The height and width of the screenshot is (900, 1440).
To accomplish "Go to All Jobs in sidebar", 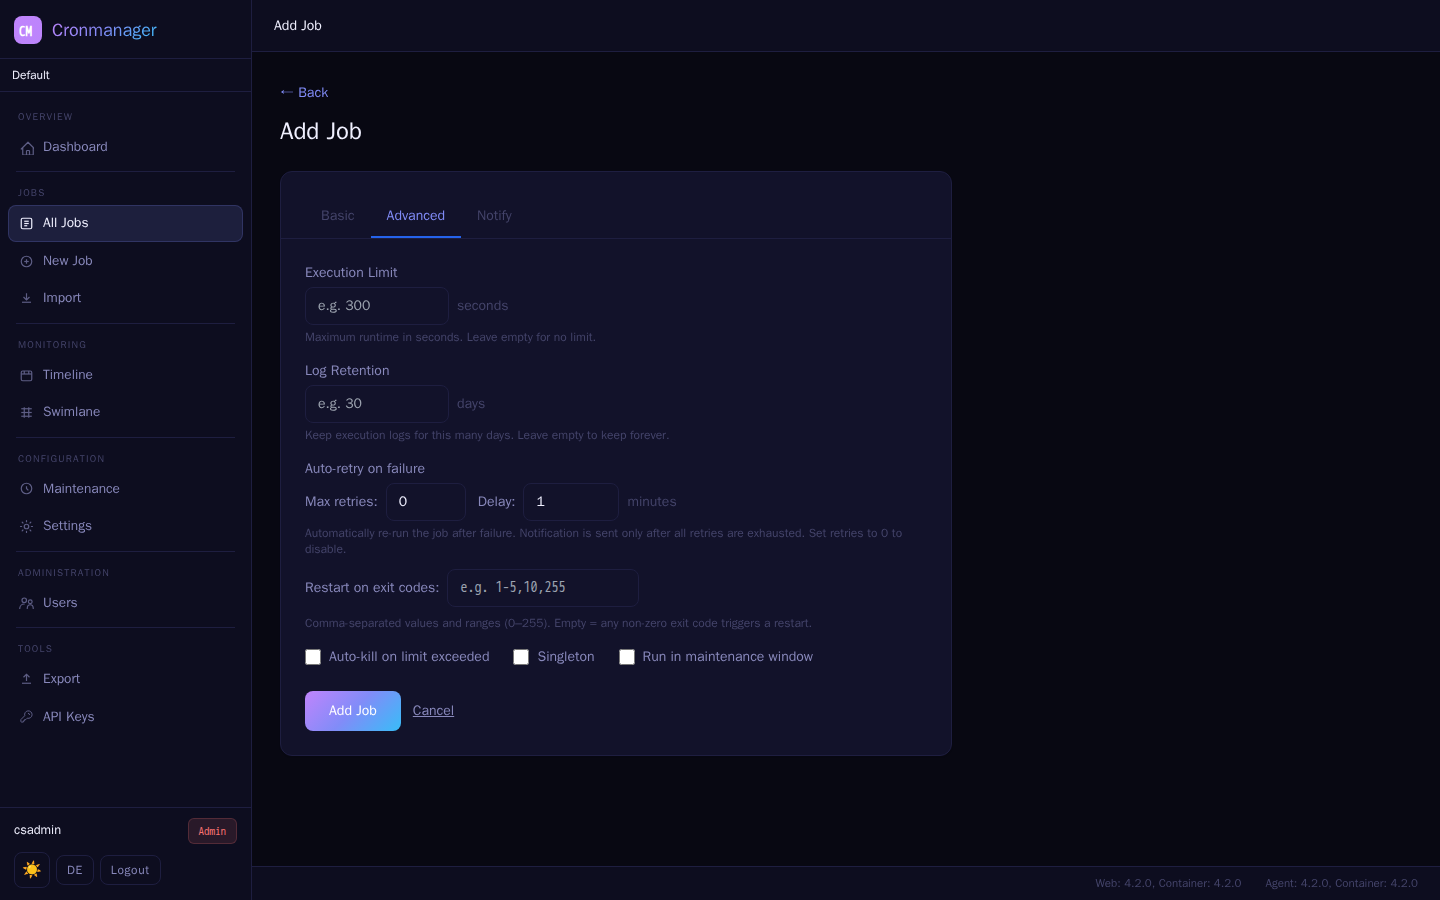I will (125, 223).
